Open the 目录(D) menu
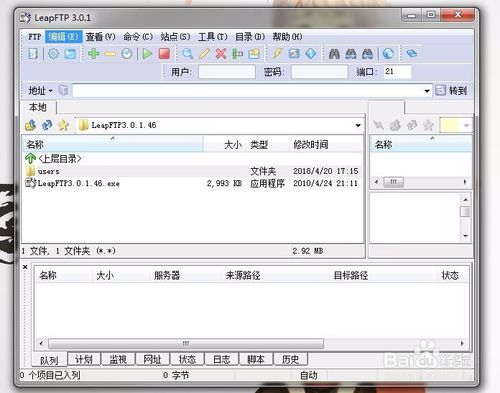Screen dimensions: 500x393 coord(250,37)
